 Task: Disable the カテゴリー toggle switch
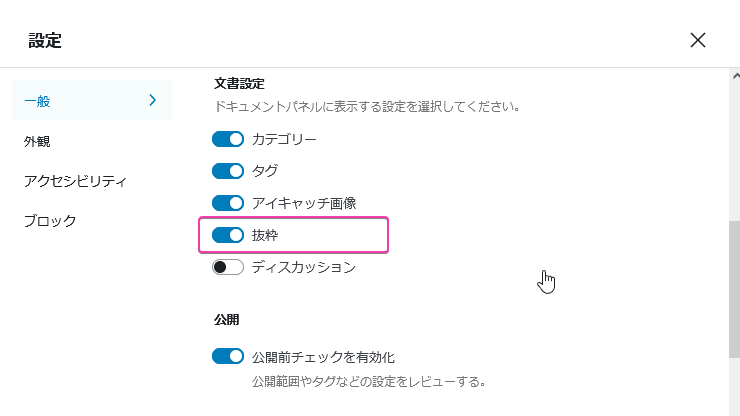[228, 139]
